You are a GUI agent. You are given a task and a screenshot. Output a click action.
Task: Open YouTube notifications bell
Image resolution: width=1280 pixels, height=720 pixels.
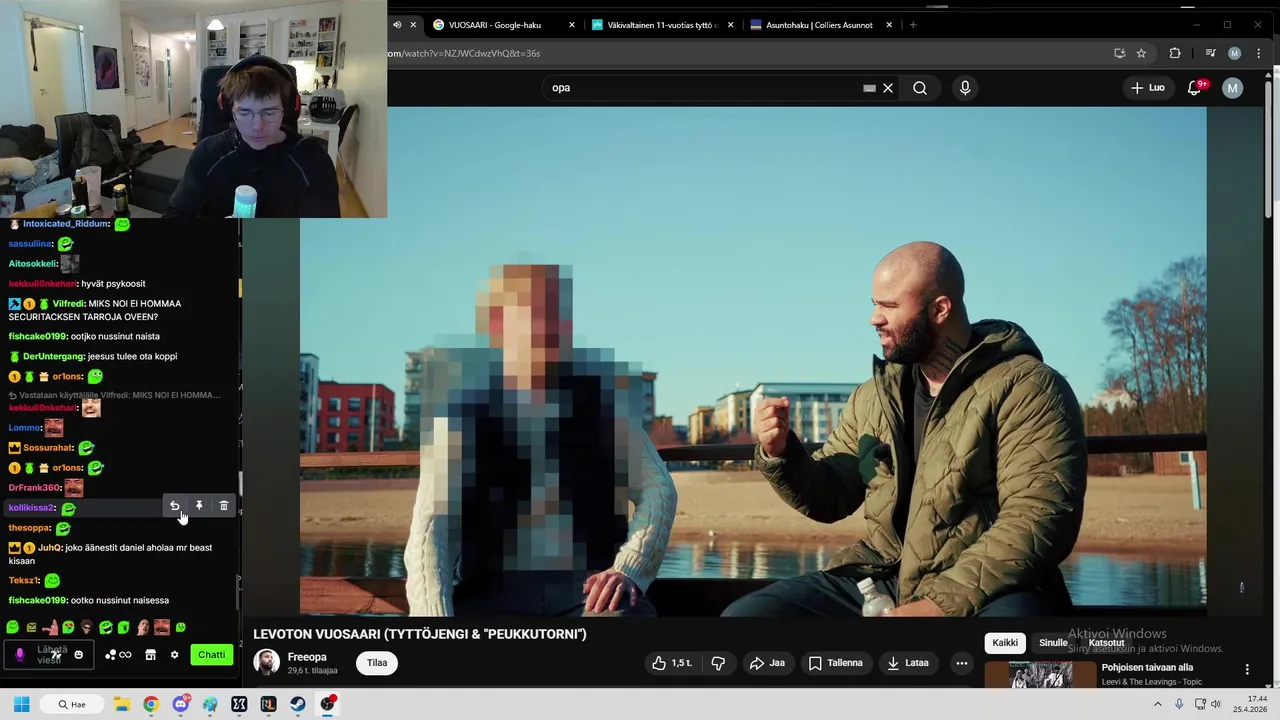coord(1194,88)
